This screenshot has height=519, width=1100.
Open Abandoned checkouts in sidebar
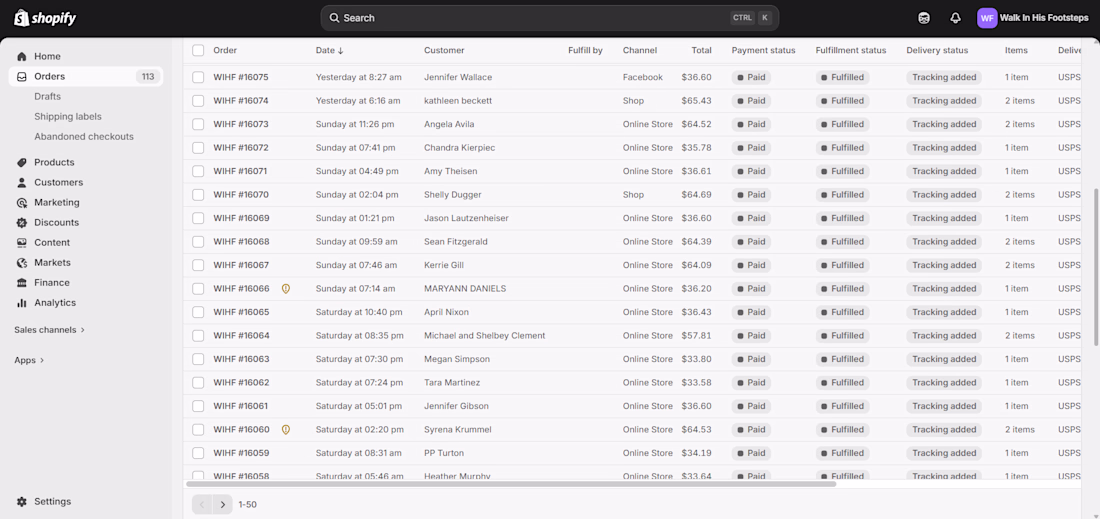[x=84, y=137]
